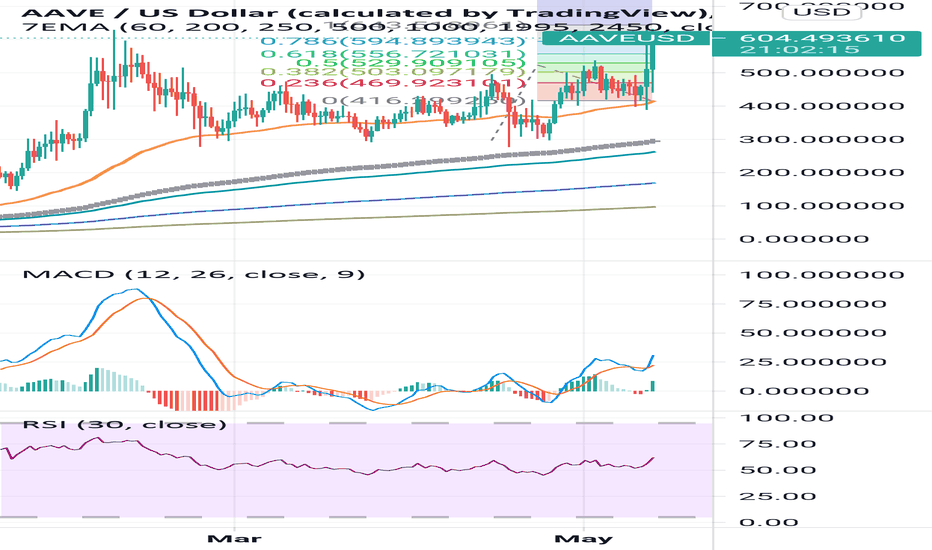Select the 0.382 Fibonacci level label
Screen dimensions: 932x550
(393, 73)
